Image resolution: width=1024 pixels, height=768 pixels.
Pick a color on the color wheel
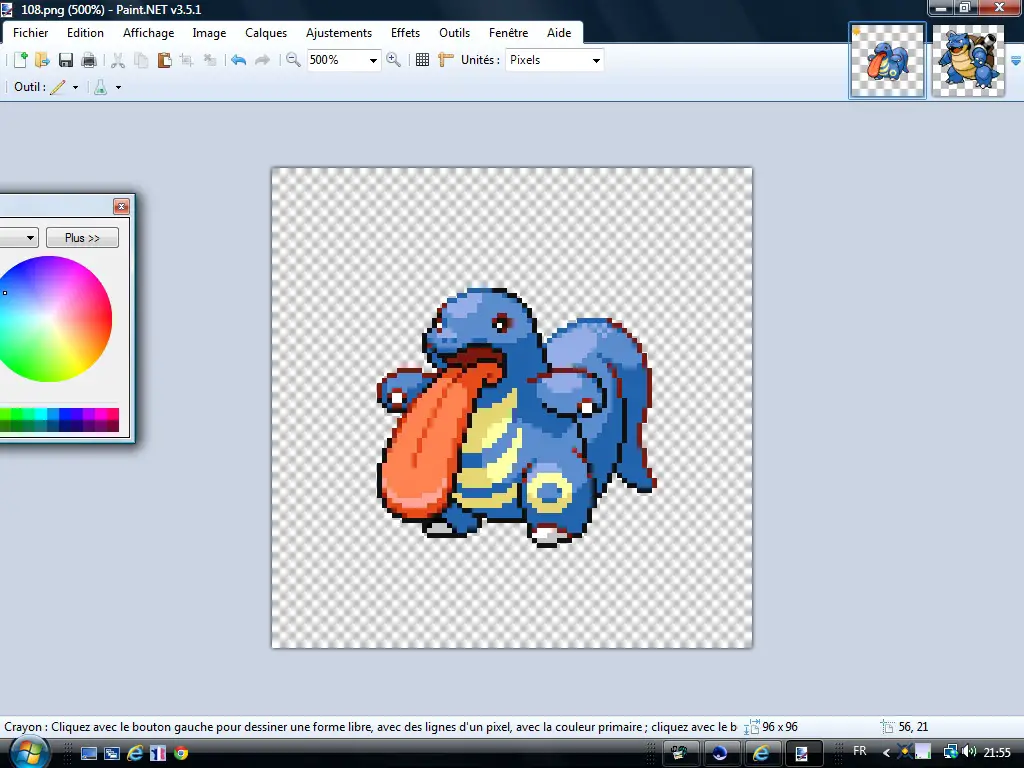coord(50,319)
